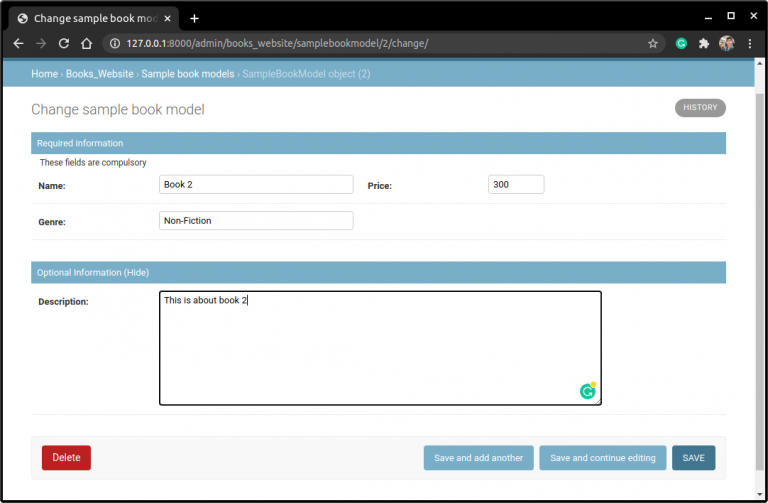
Task: Go to Home breadcrumb
Action: 45,74
